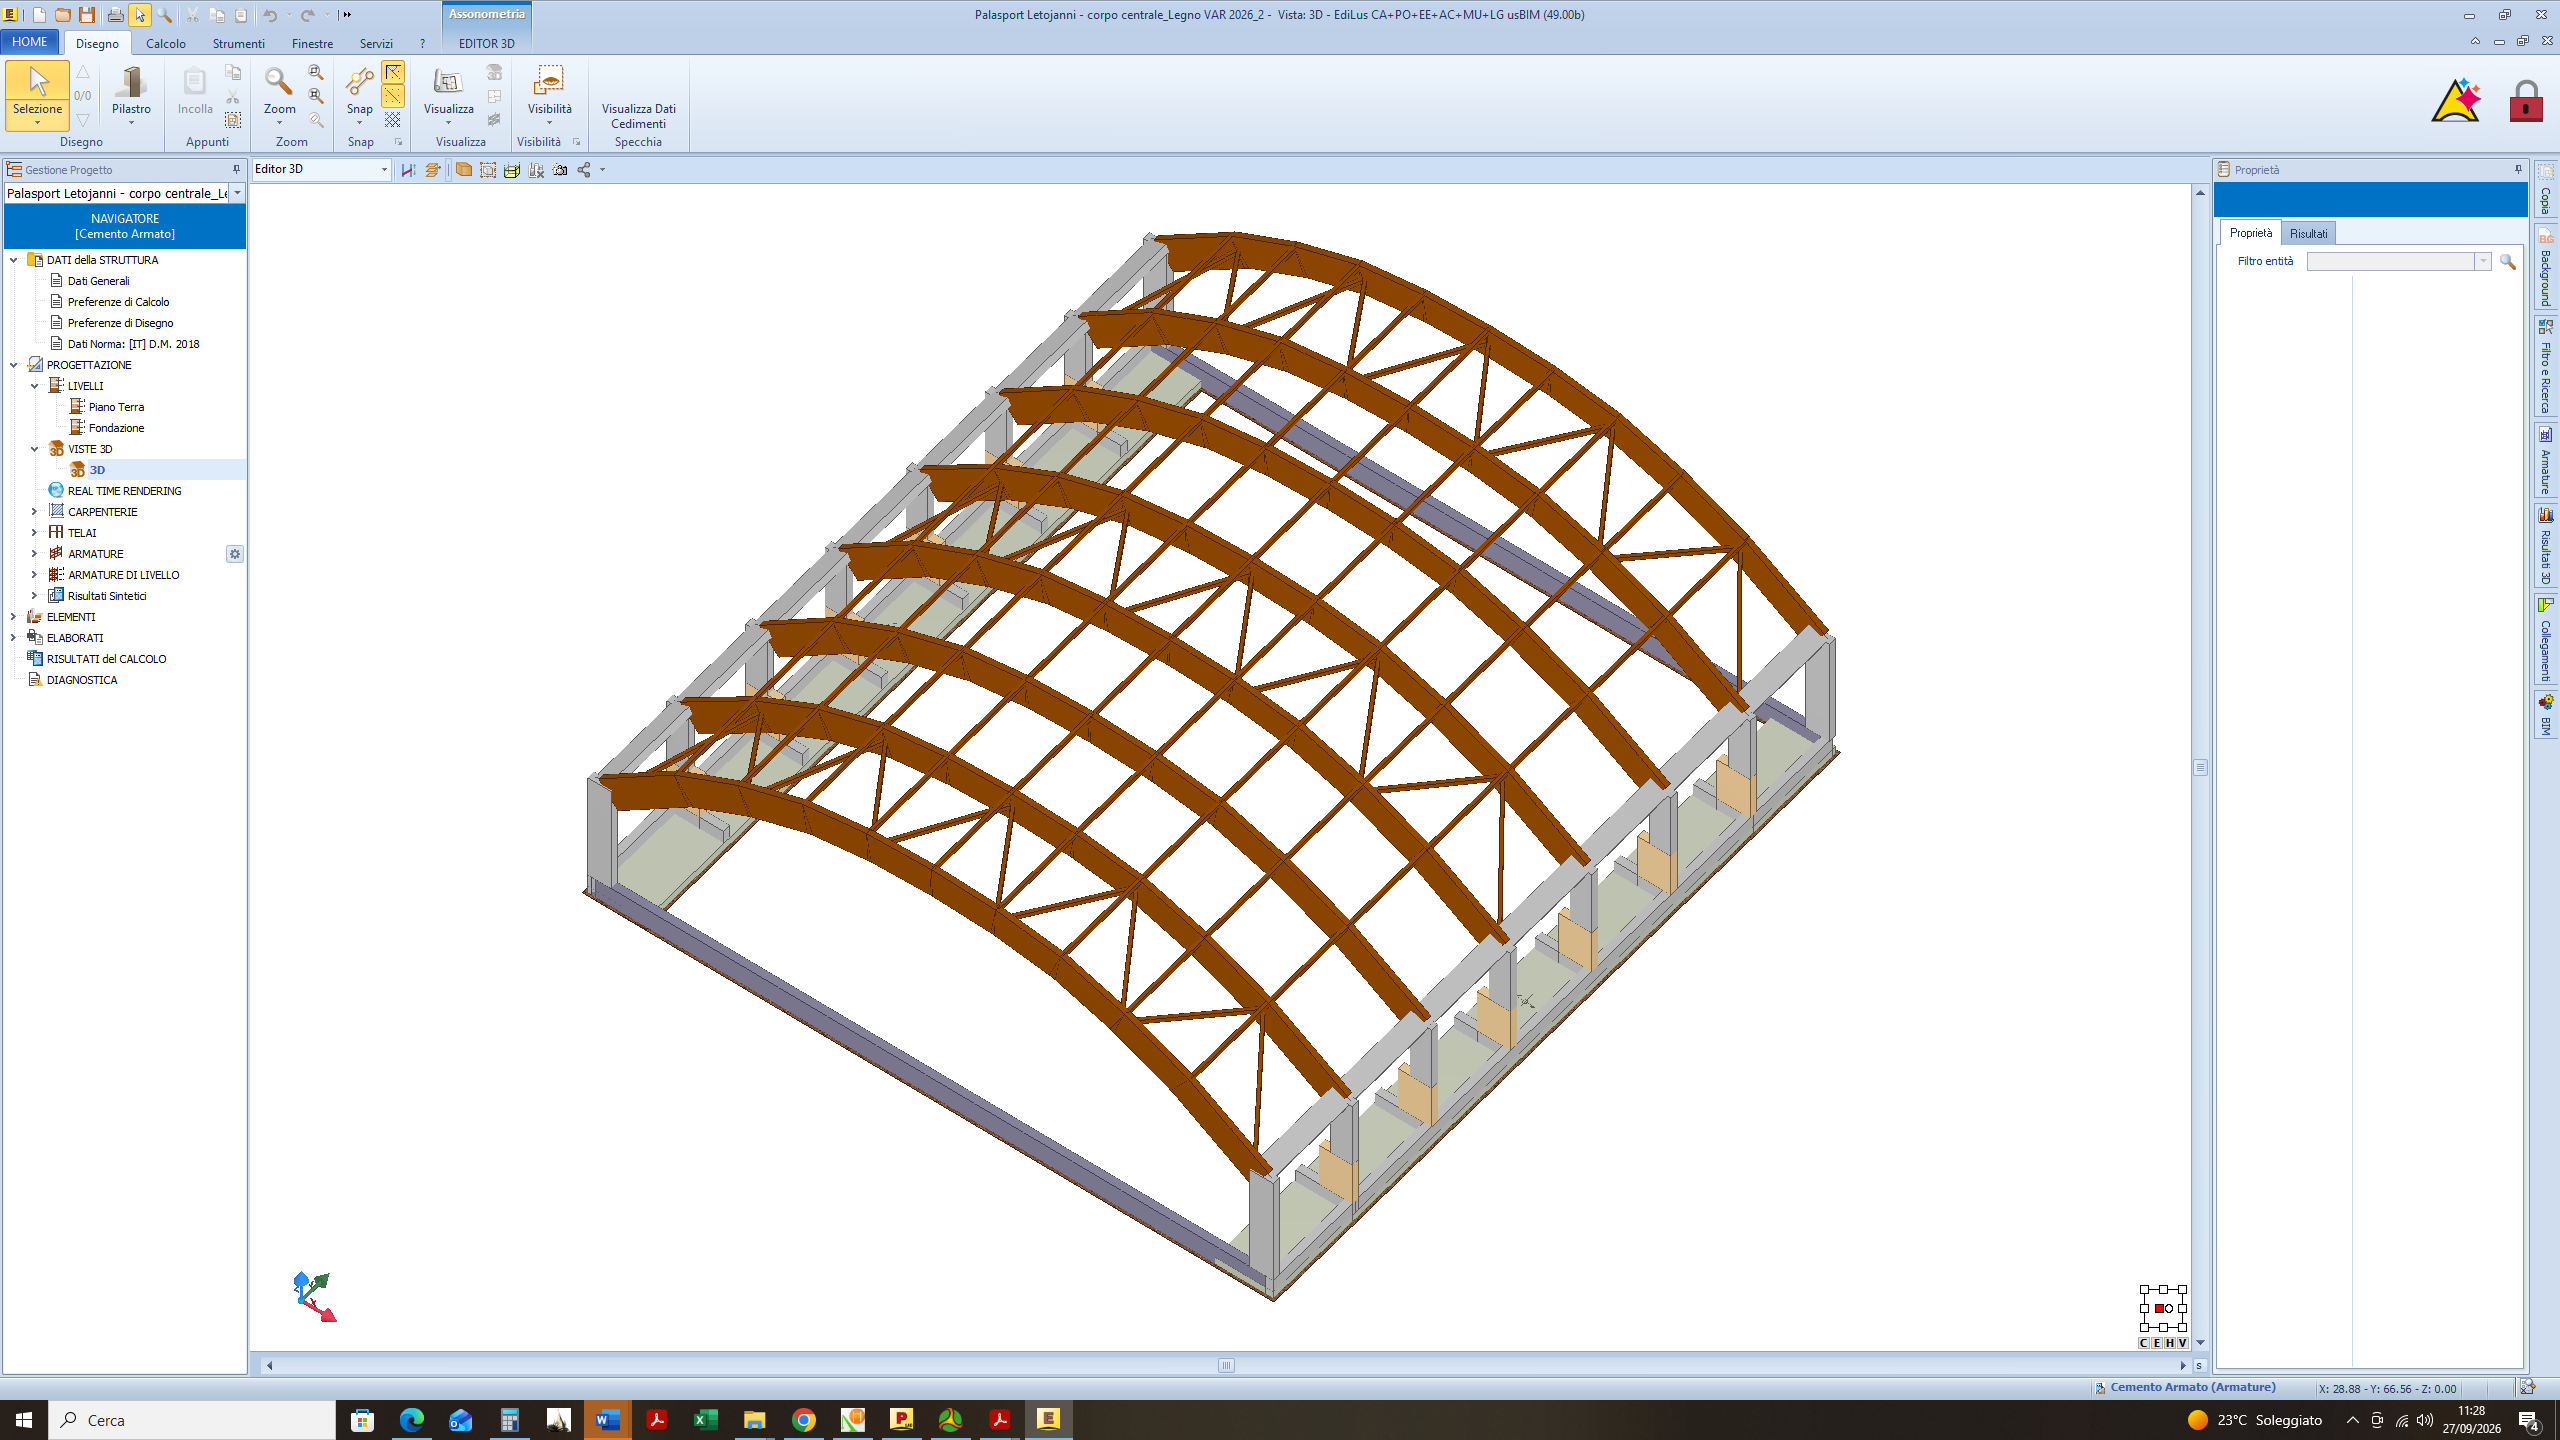Open the HOME menu
Viewport: 2560px width, 1440px height.
click(x=30, y=42)
